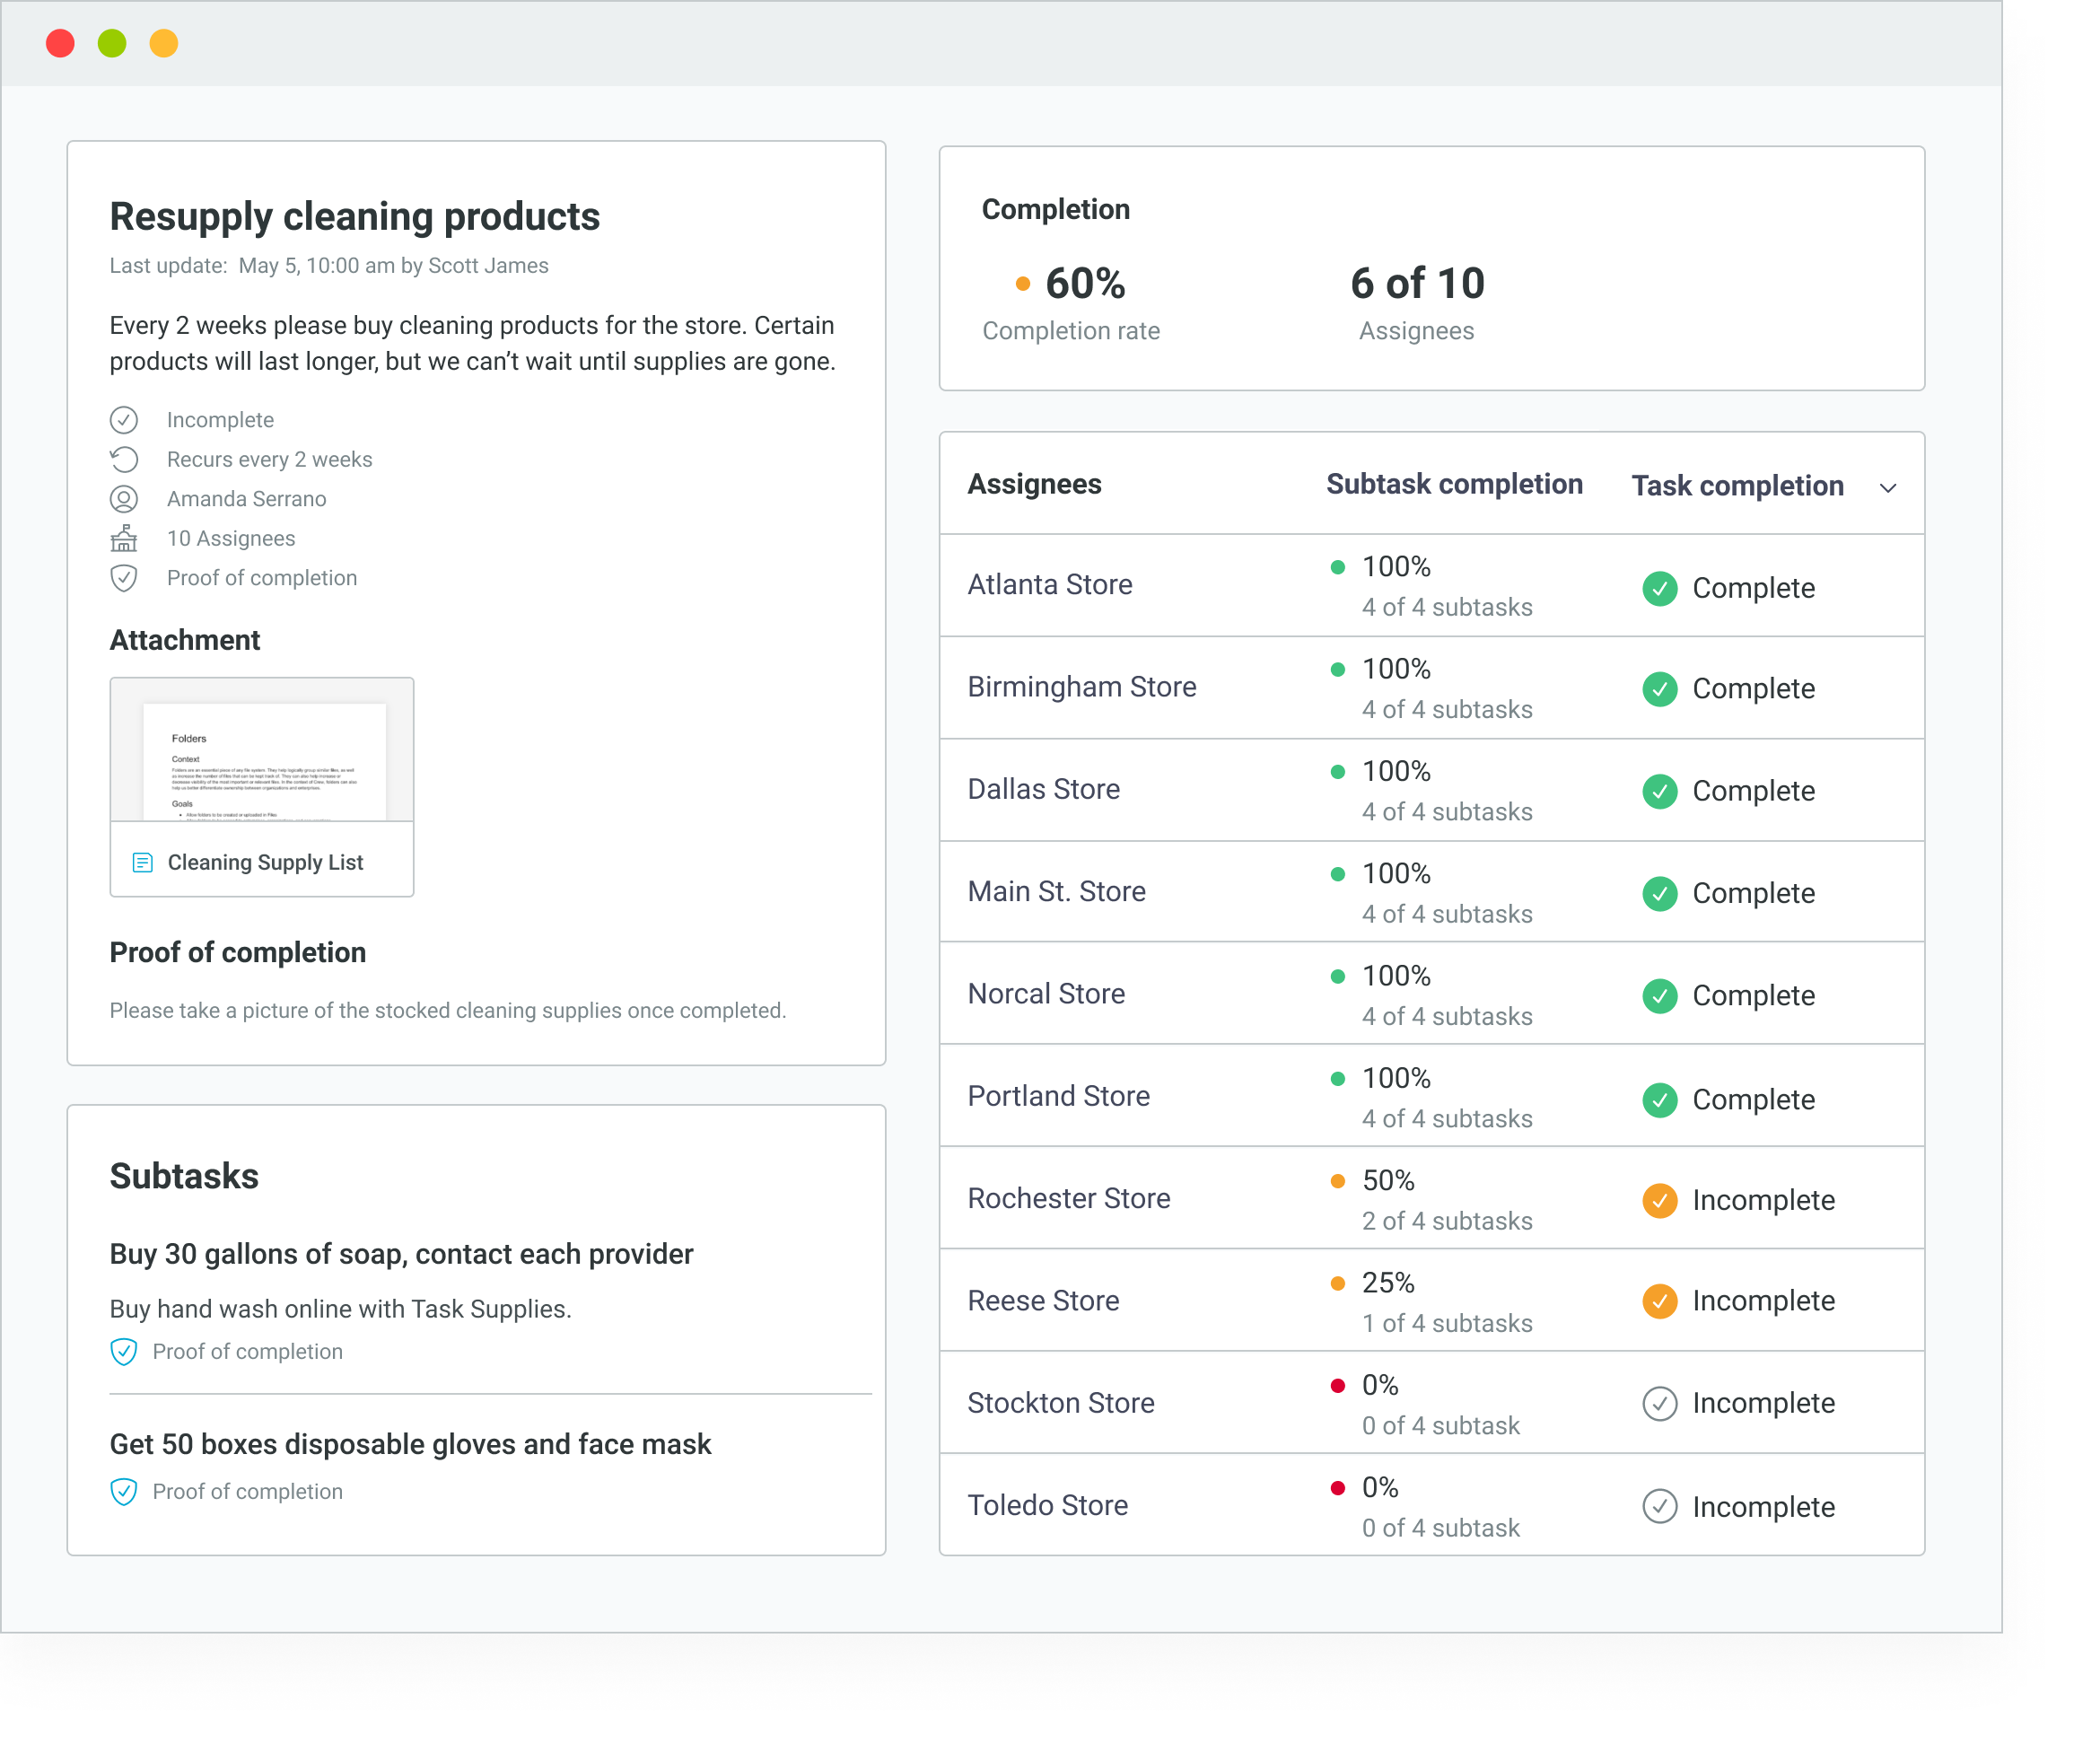Screen dimensions: 2100x1752
Task: Click the 10 Assignees building icon
Action: 124,539
